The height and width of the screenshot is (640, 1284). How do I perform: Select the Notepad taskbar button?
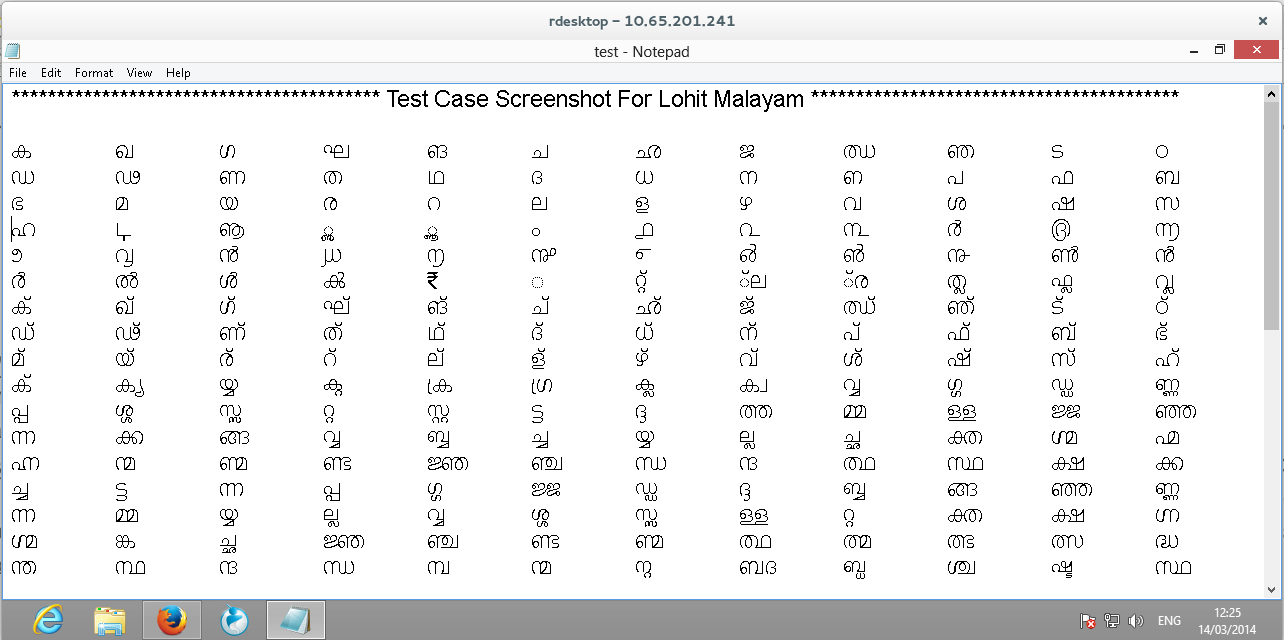295,621
